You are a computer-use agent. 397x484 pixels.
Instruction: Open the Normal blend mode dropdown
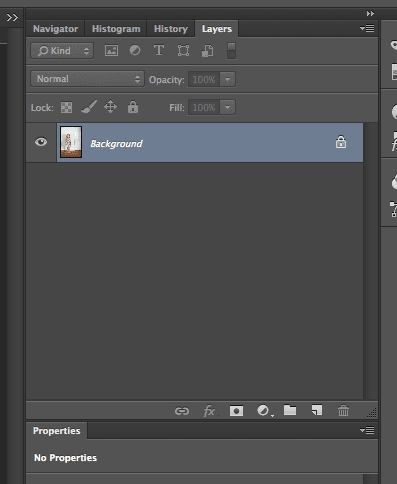(x=87, y=79)
